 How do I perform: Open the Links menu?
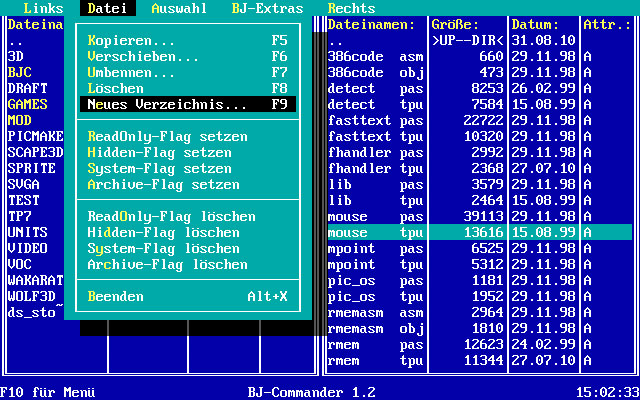point(43,8)
